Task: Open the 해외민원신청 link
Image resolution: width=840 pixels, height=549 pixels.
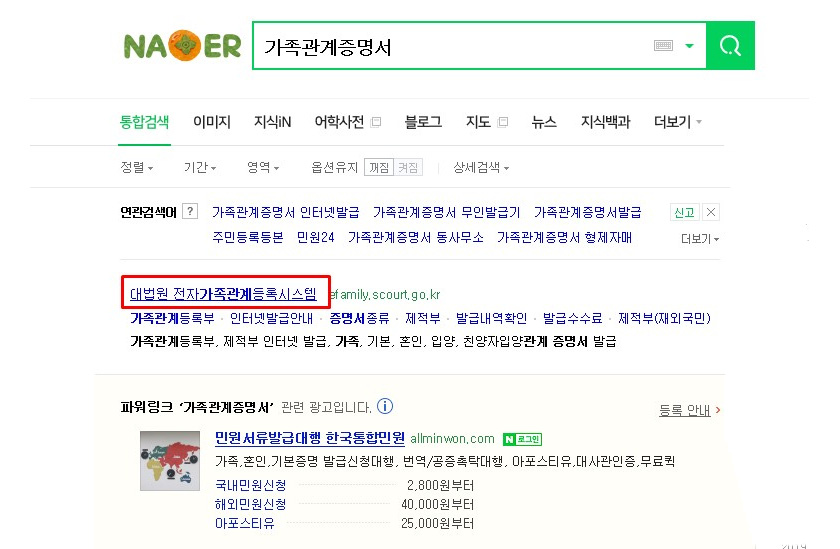Action: click(x=251, y=504)
